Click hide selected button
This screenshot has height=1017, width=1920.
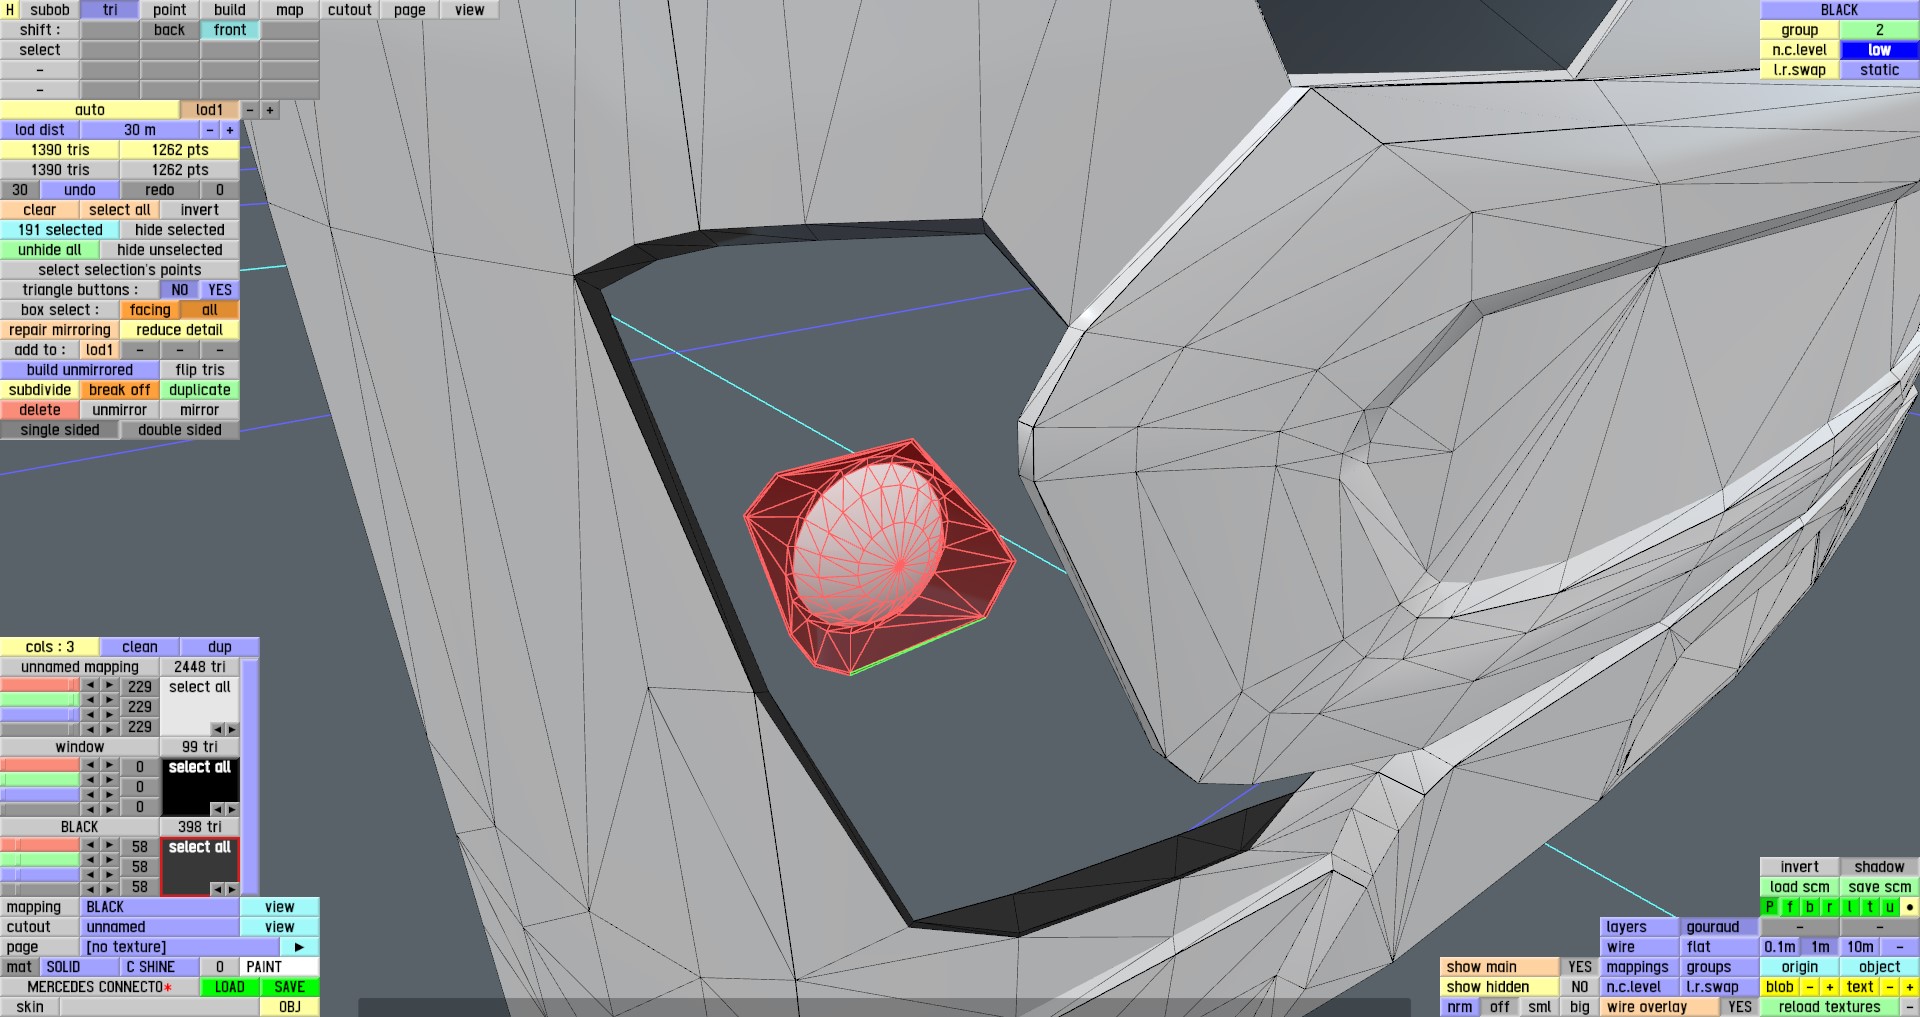180,230
